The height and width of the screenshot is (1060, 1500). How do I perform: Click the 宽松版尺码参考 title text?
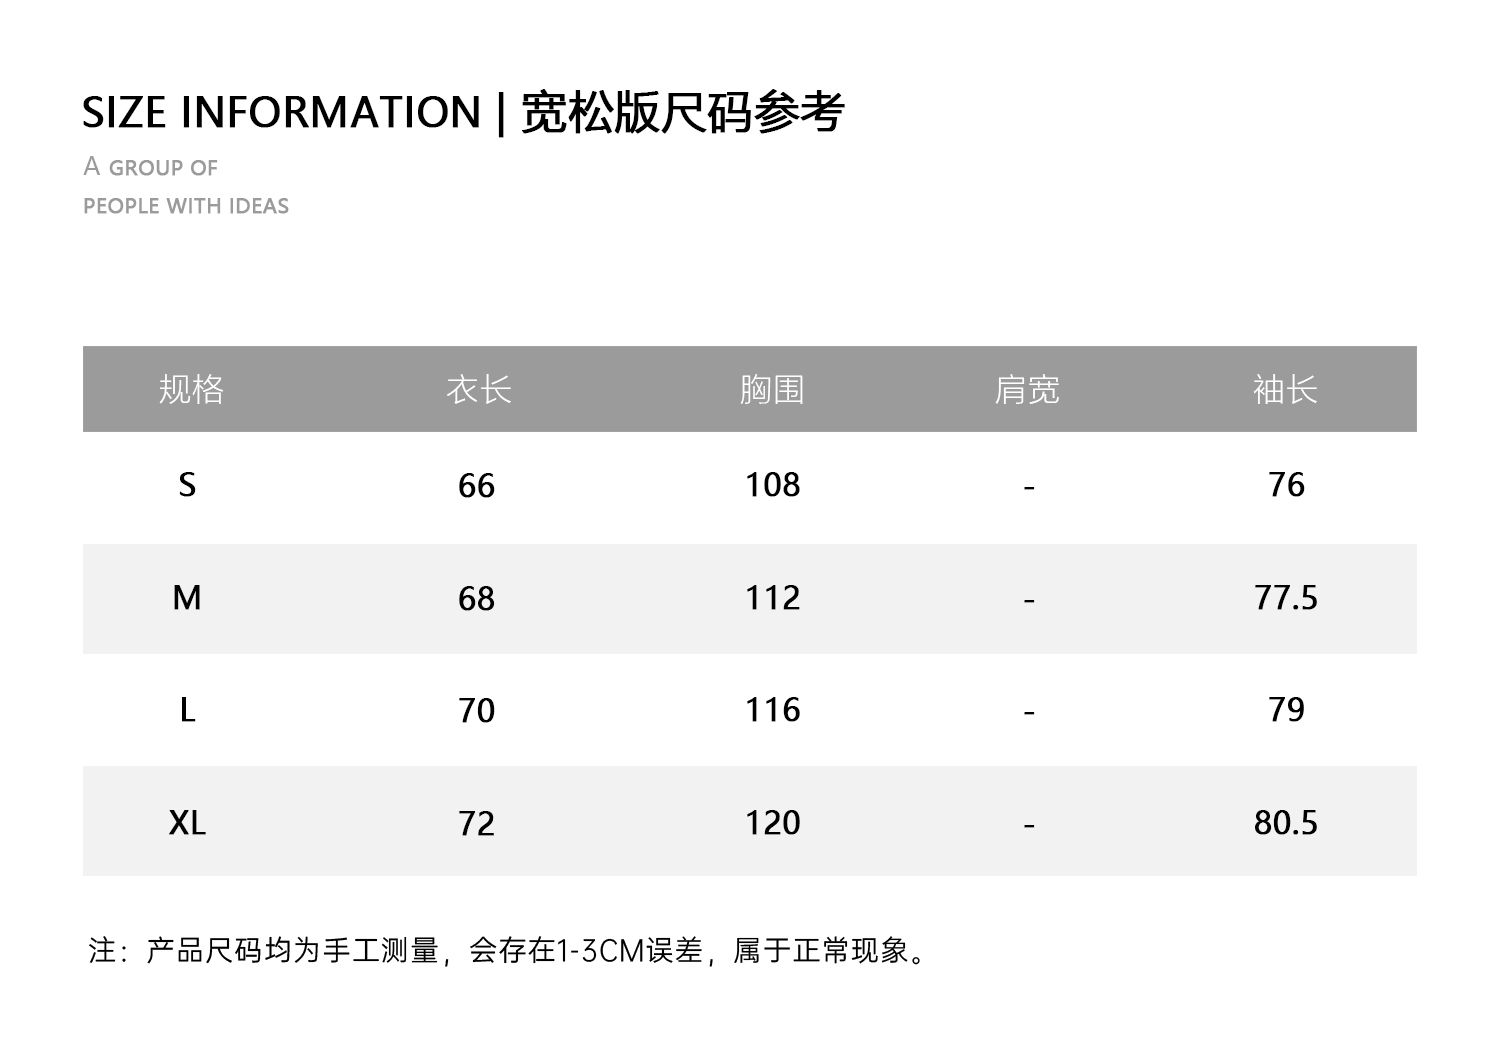(683, 112)
